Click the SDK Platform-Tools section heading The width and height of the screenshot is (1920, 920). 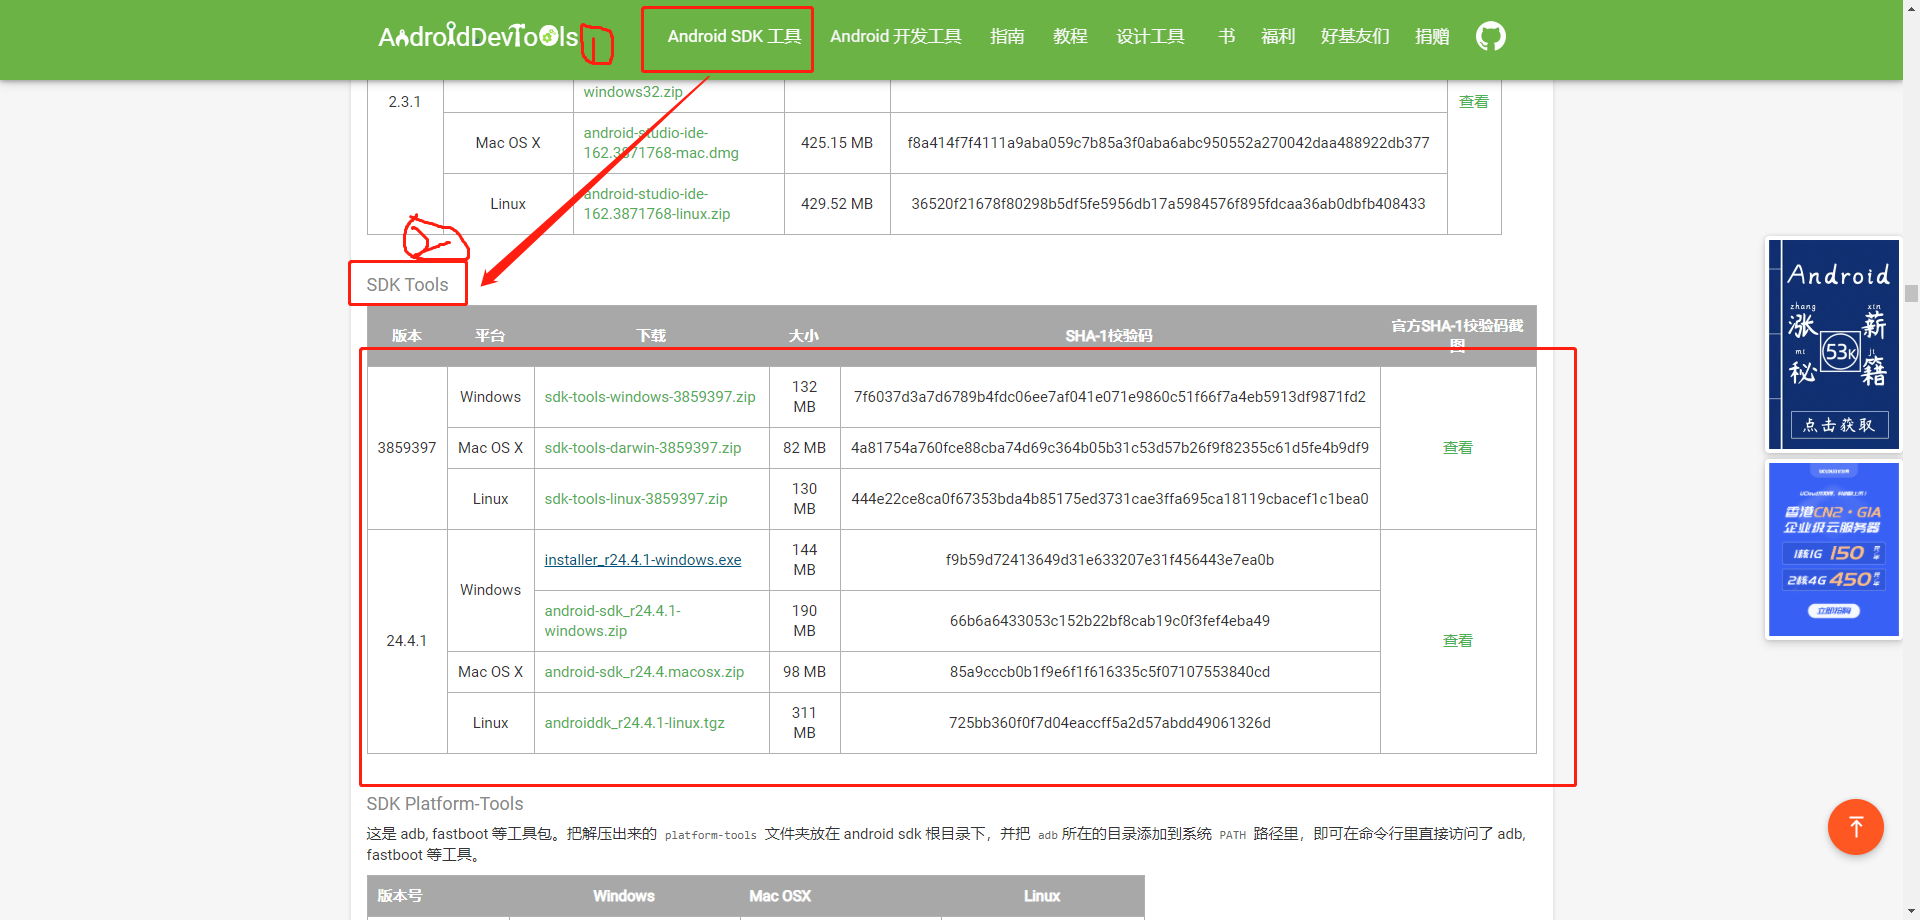[x=445, y=804]
